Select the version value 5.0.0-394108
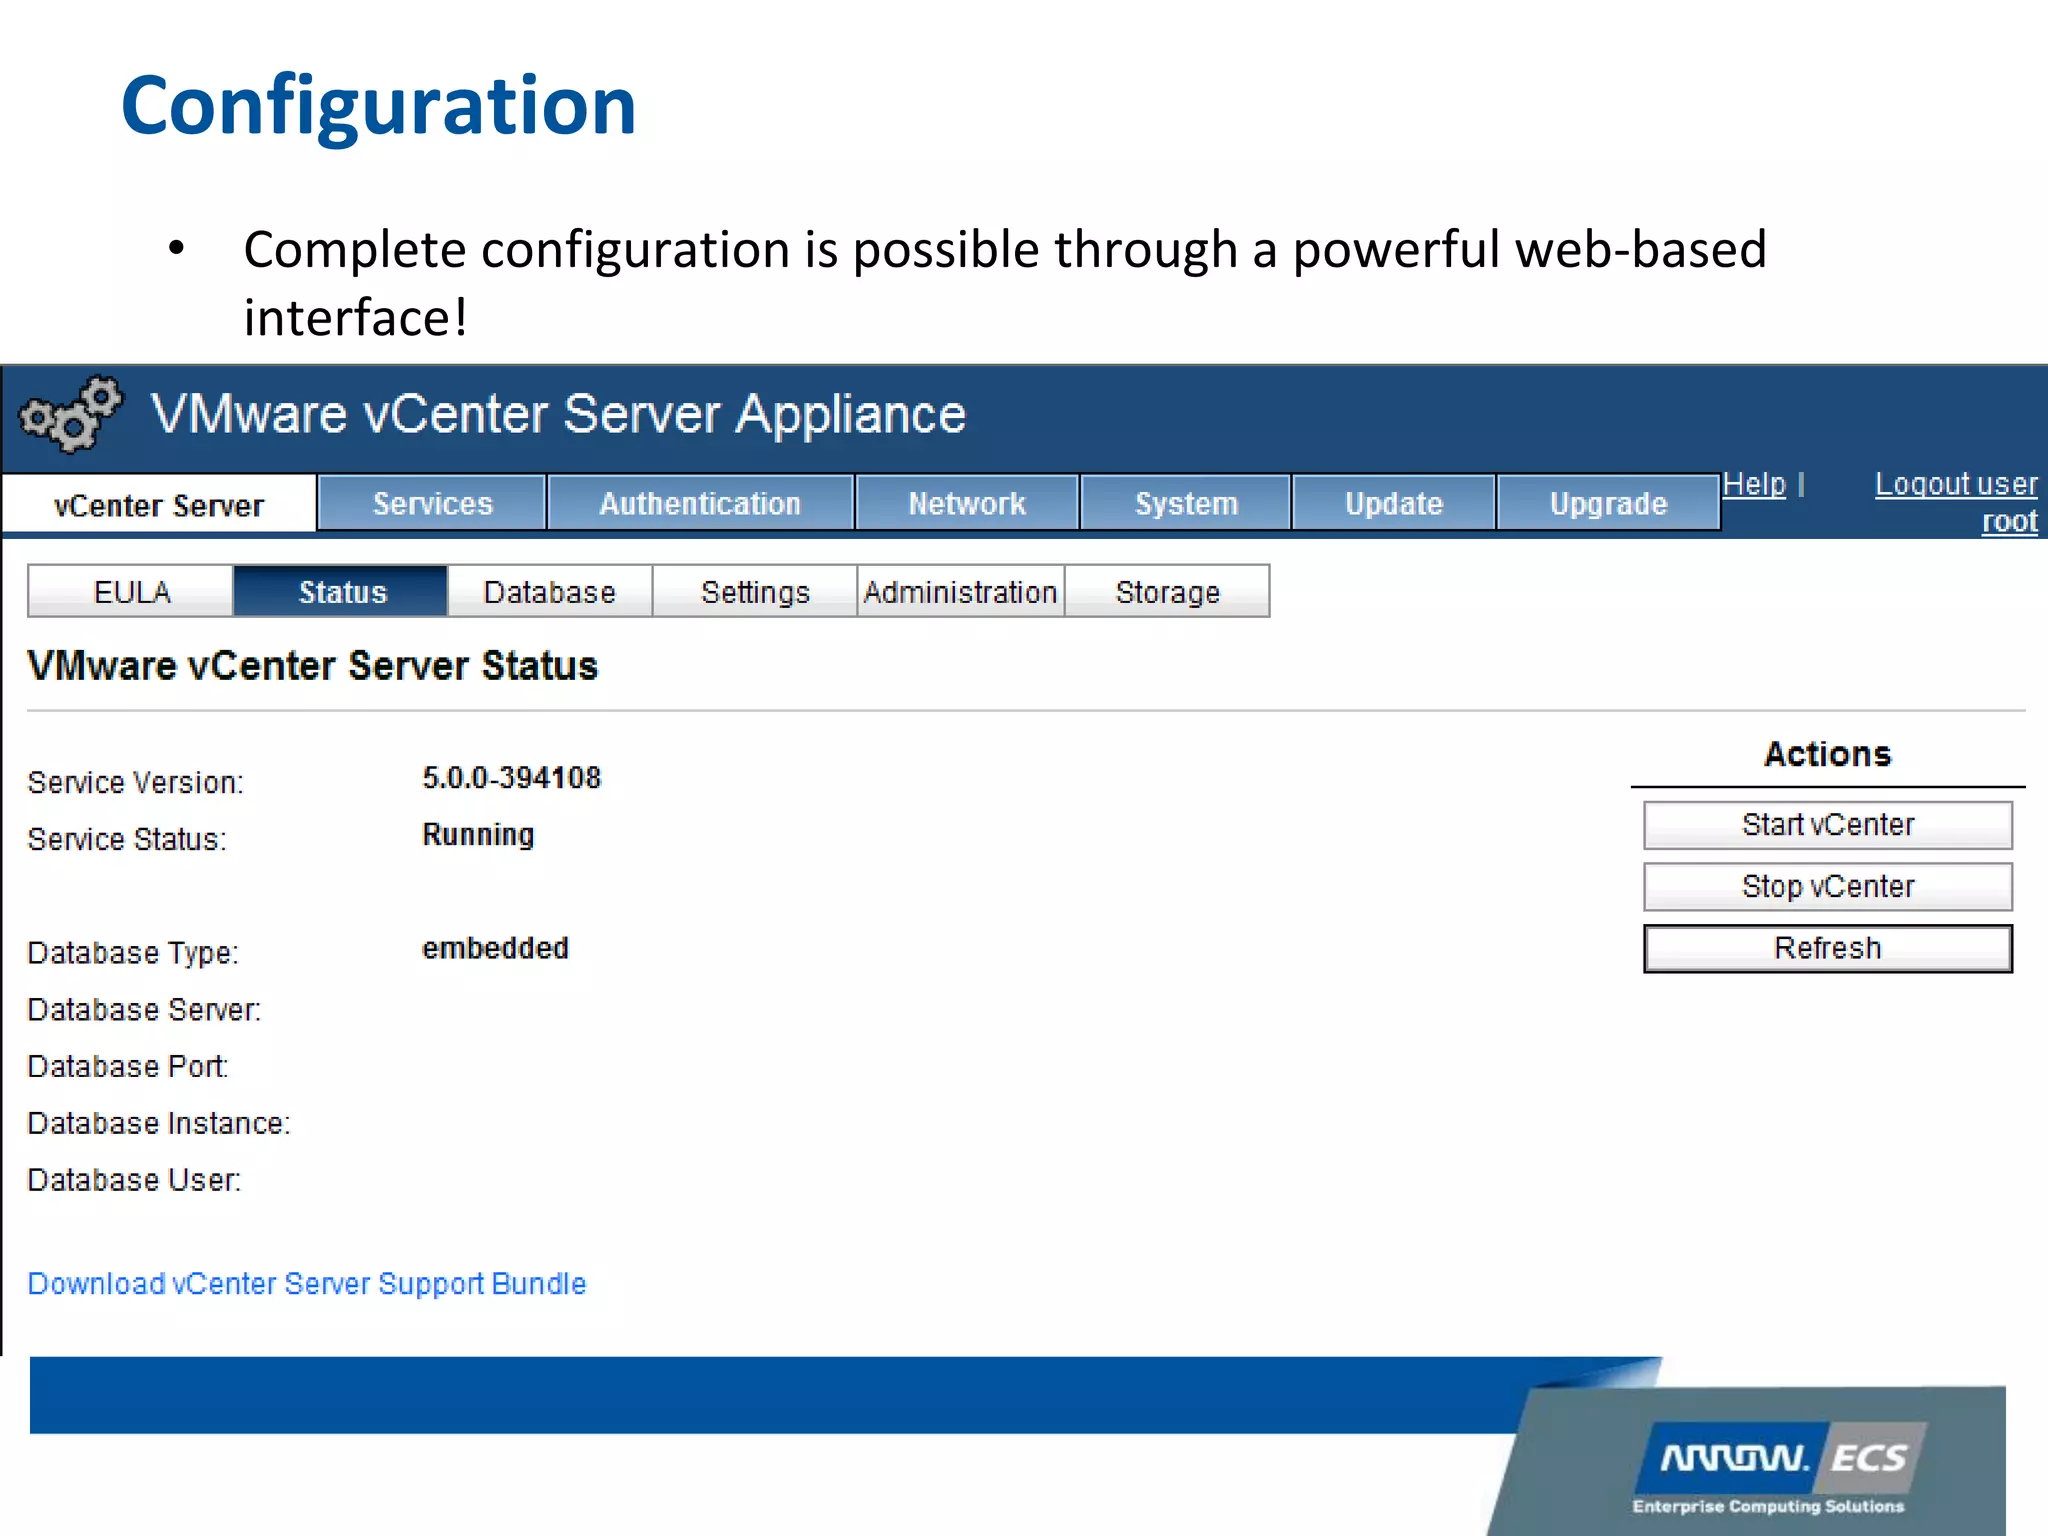The width and height of the screenshot is (2048, 1536). (511, 778)
